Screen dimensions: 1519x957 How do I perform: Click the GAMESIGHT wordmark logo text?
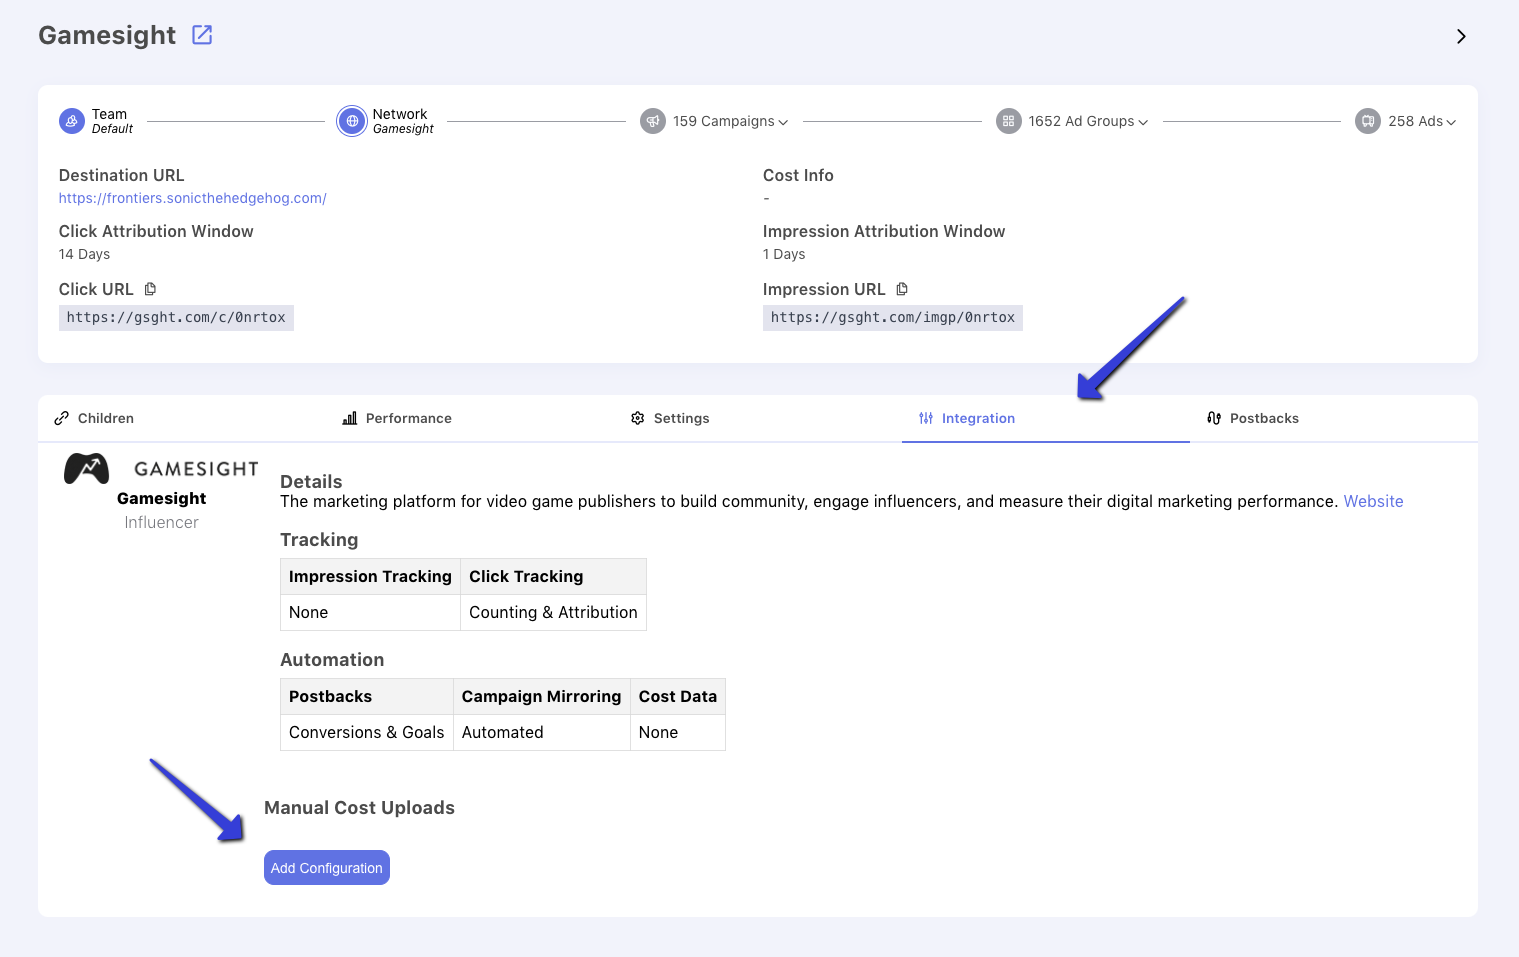coord(196,469)
